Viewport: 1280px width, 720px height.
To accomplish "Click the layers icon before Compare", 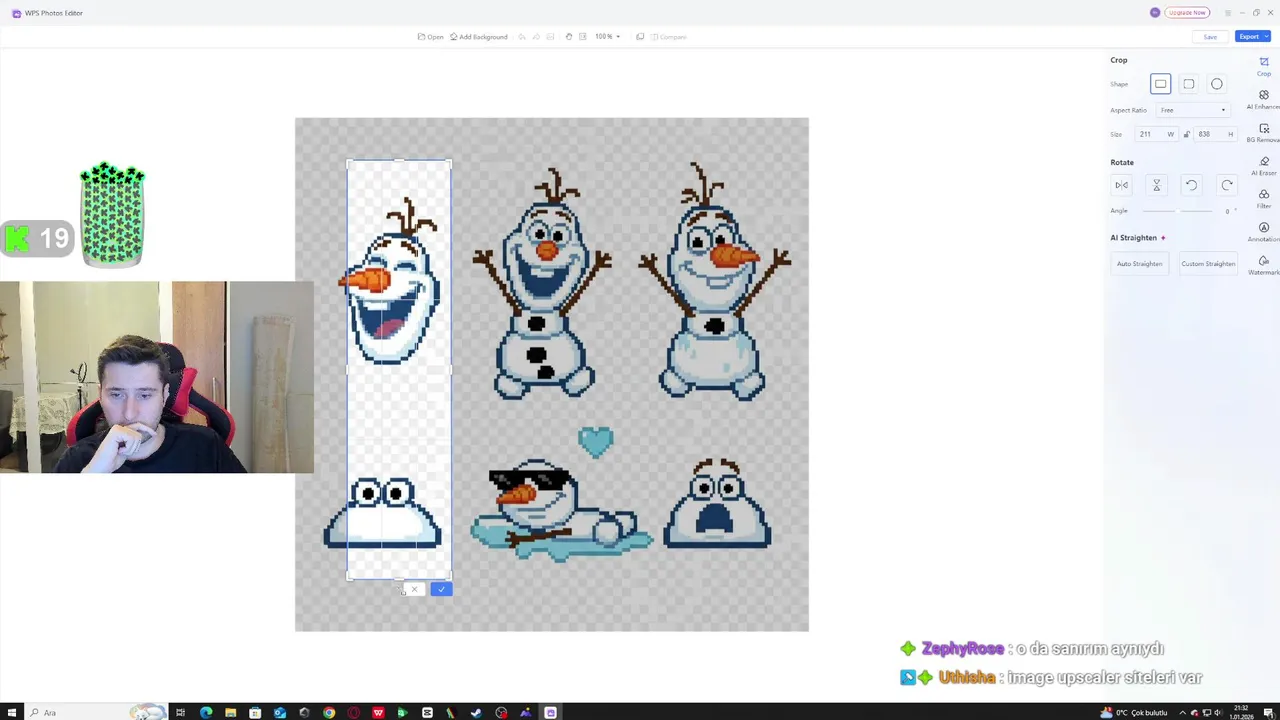I will [640, 37].
